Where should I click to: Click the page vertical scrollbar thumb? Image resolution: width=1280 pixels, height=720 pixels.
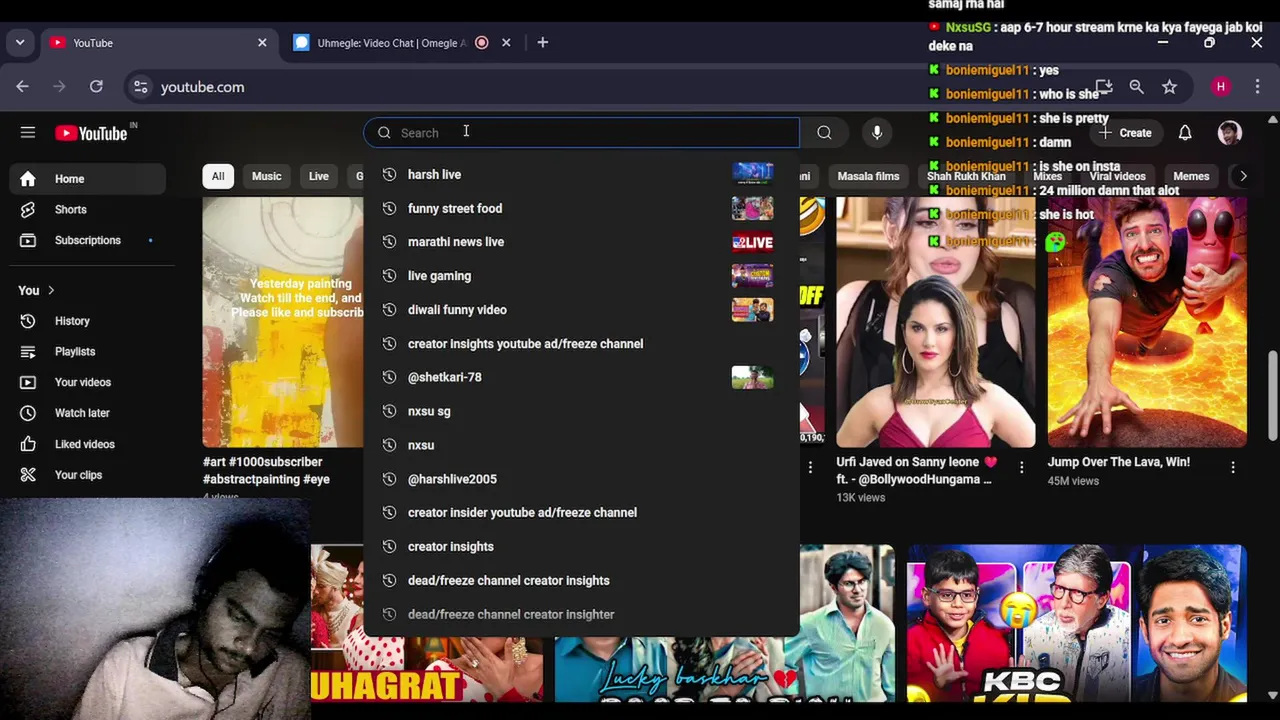coord(1273,394)
